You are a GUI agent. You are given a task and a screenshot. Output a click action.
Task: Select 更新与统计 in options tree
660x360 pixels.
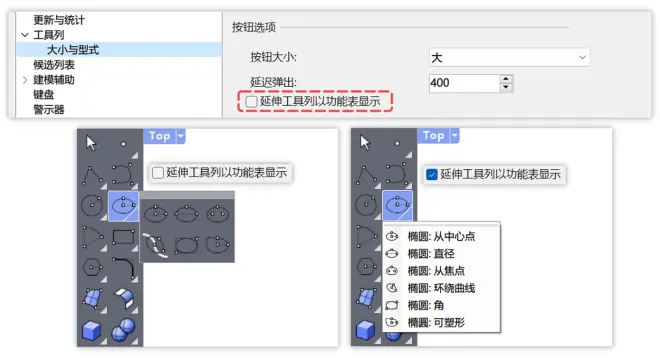click(59, 20)
